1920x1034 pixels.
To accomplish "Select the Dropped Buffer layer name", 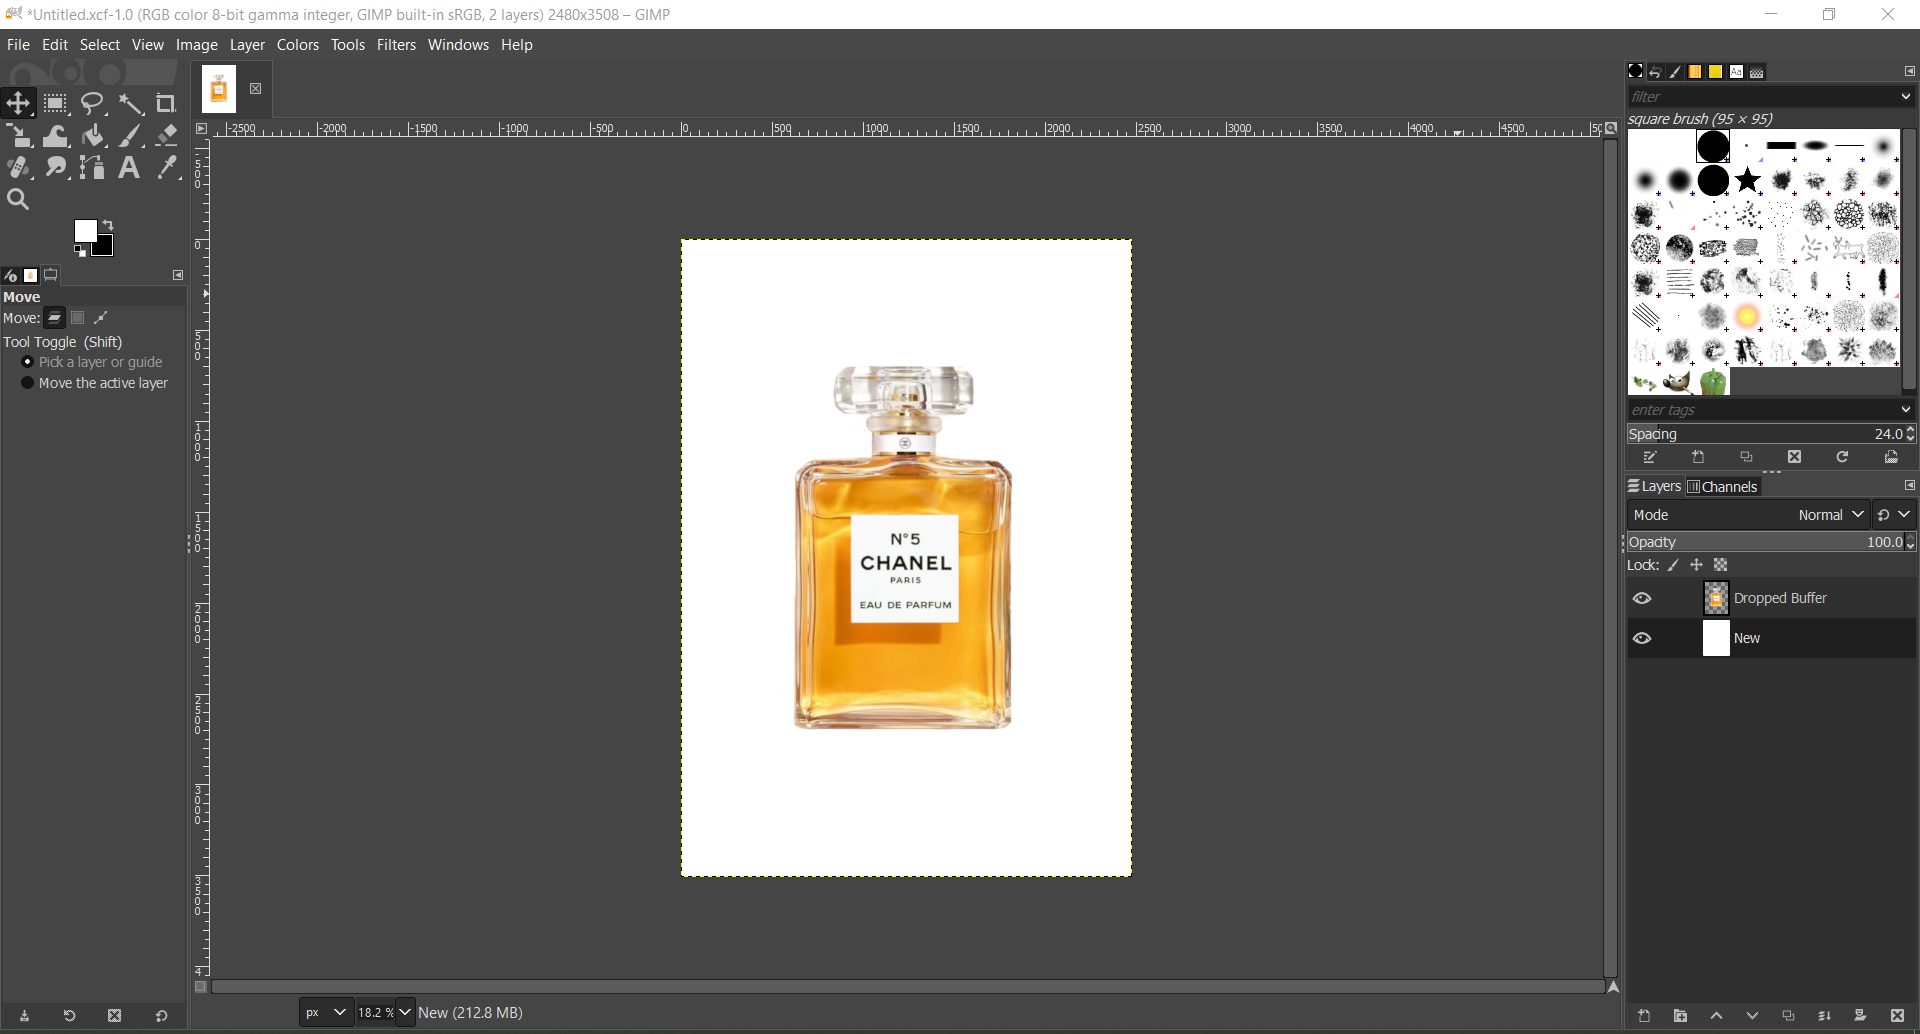I will (x=1780, y=599).
